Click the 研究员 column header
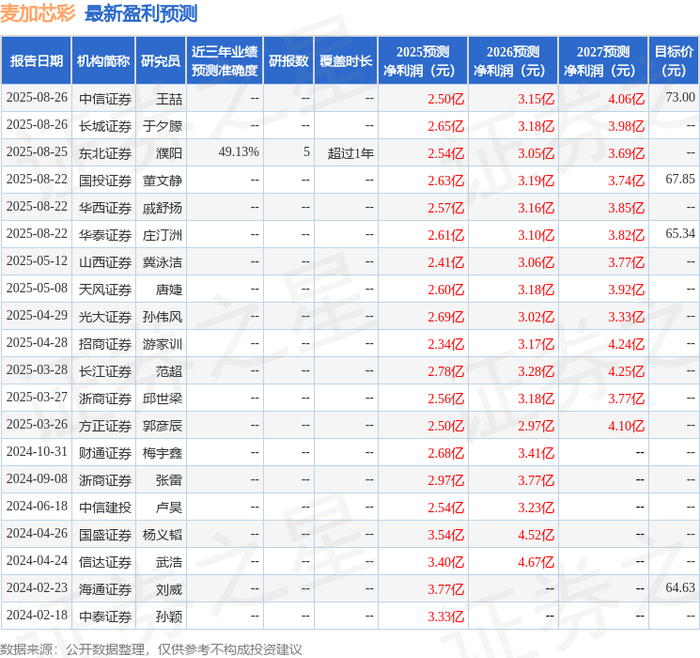 click(161, 61)
